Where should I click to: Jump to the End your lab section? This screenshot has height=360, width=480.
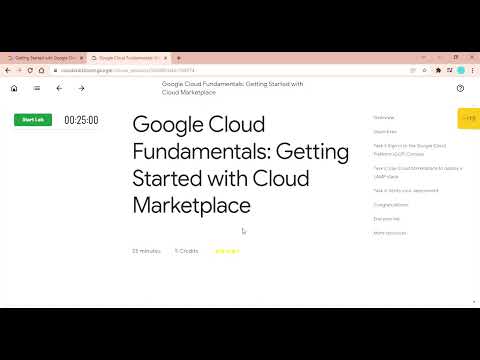tap(386, 219)
